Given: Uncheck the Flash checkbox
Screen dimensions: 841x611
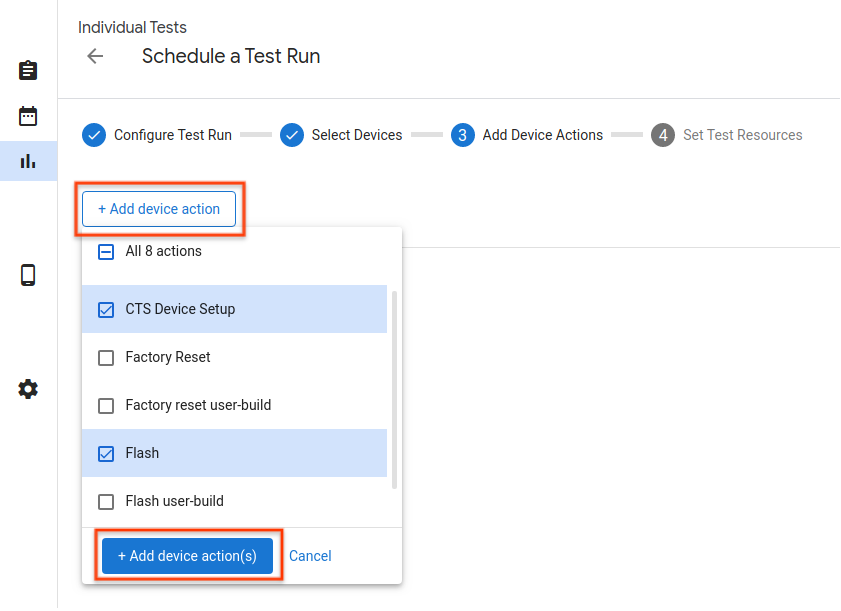Looking at the screenshot, I should coord(106,453).
